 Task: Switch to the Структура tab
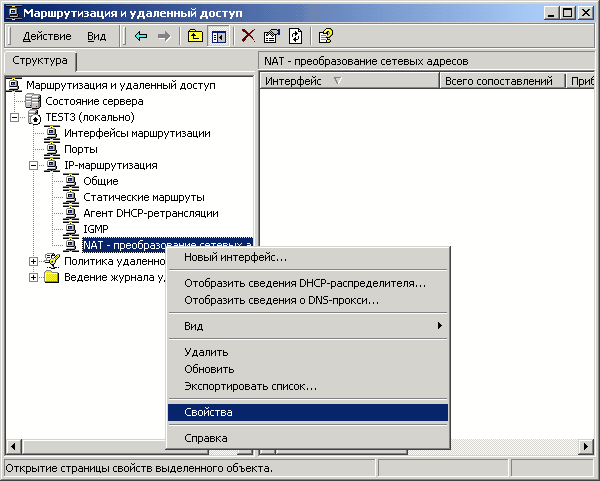pyautogui.click(x=33, y=62)
